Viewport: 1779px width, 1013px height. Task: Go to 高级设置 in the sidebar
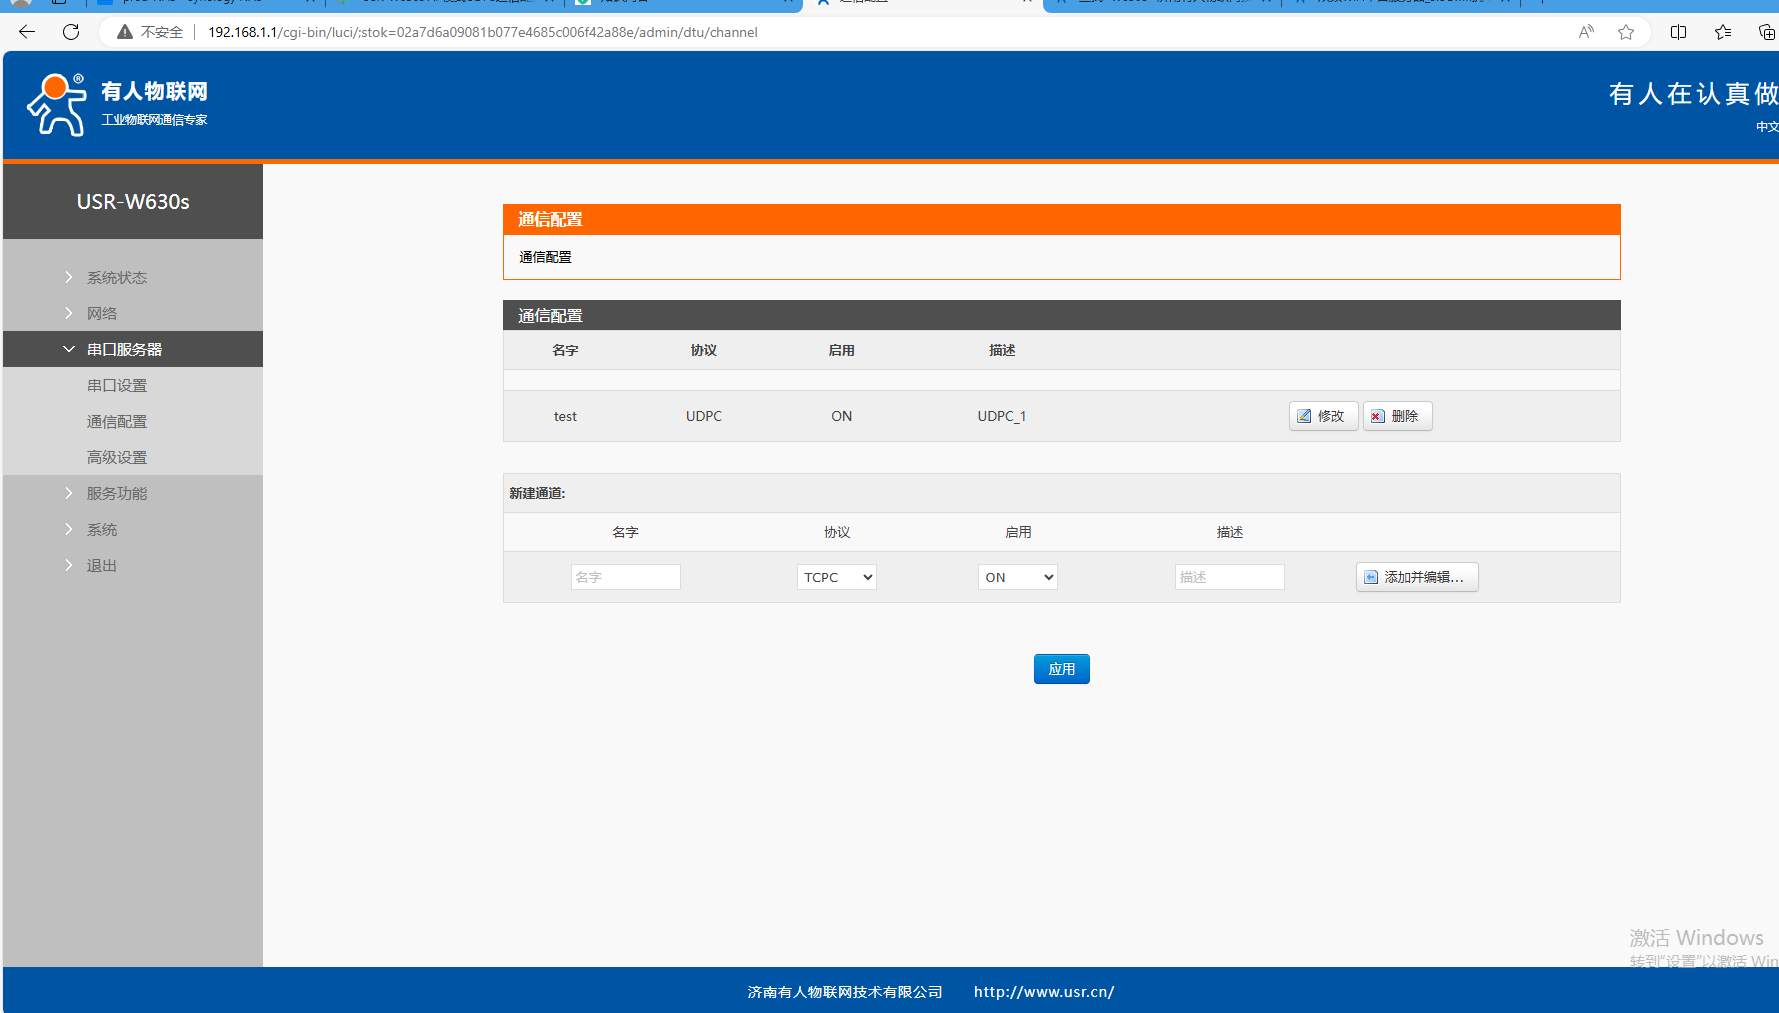click(x=117, y=457)
